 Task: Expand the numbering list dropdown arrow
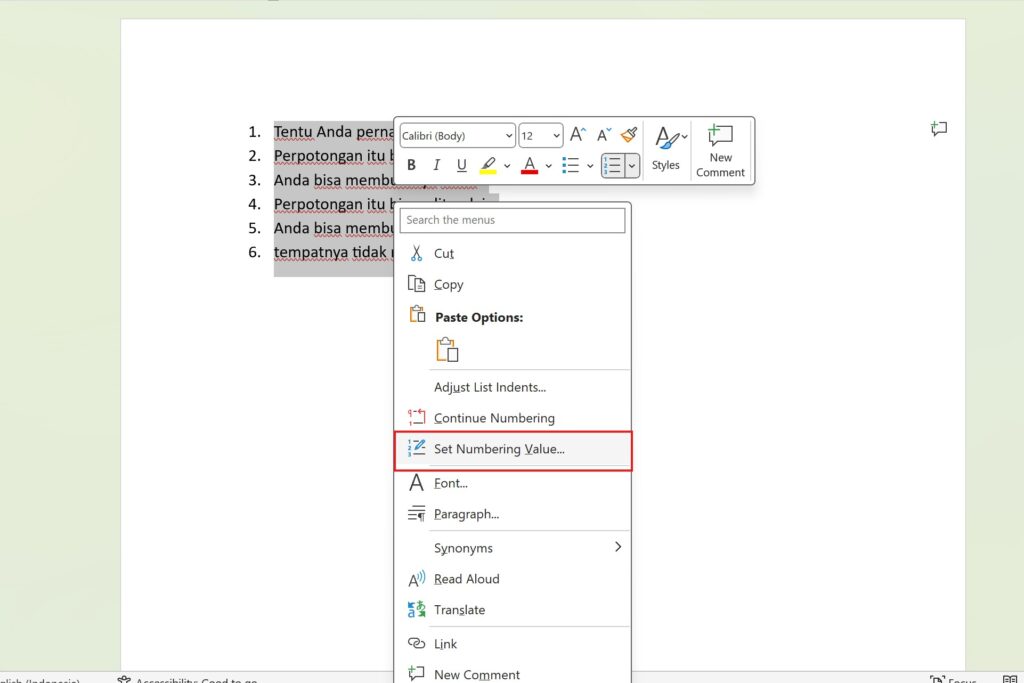point(632,166)
